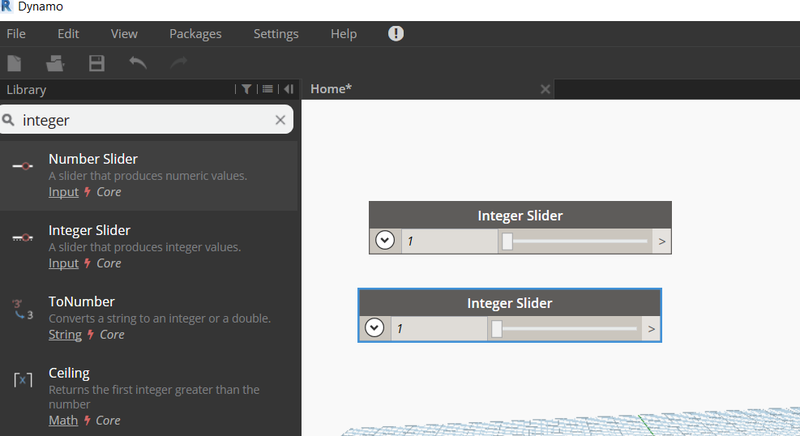Viewport: 800px width, 436px height.
Task: Click the Ceiling result icon
Action: [22, 380]
